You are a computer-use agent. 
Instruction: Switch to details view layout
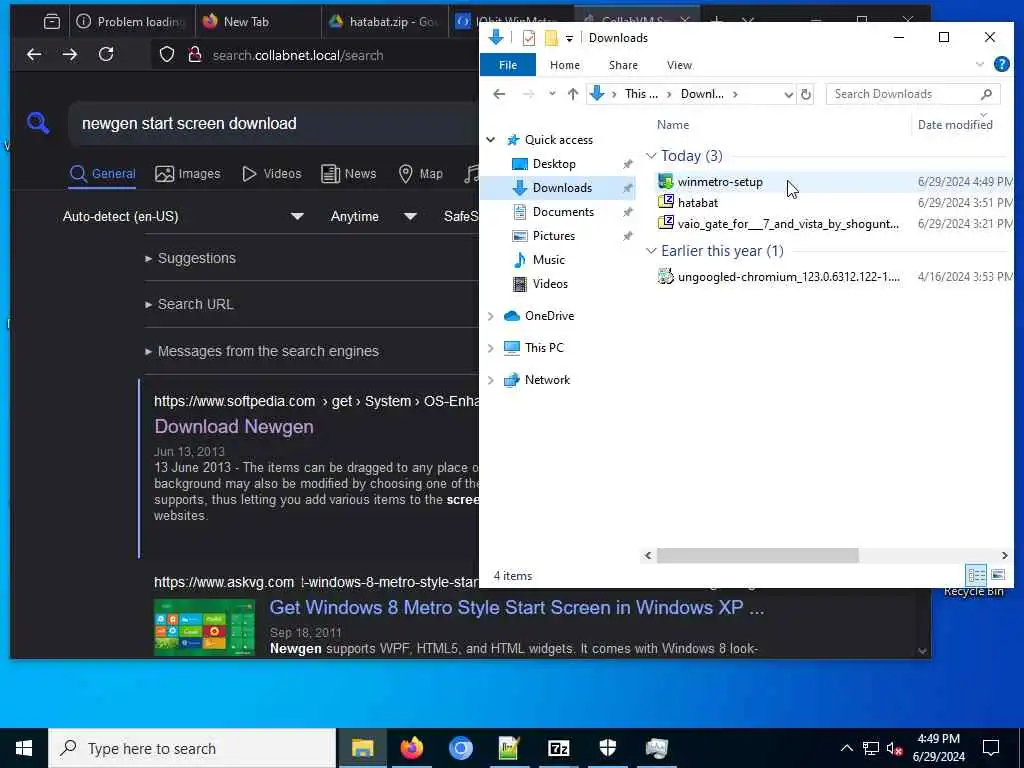(977, 575)
